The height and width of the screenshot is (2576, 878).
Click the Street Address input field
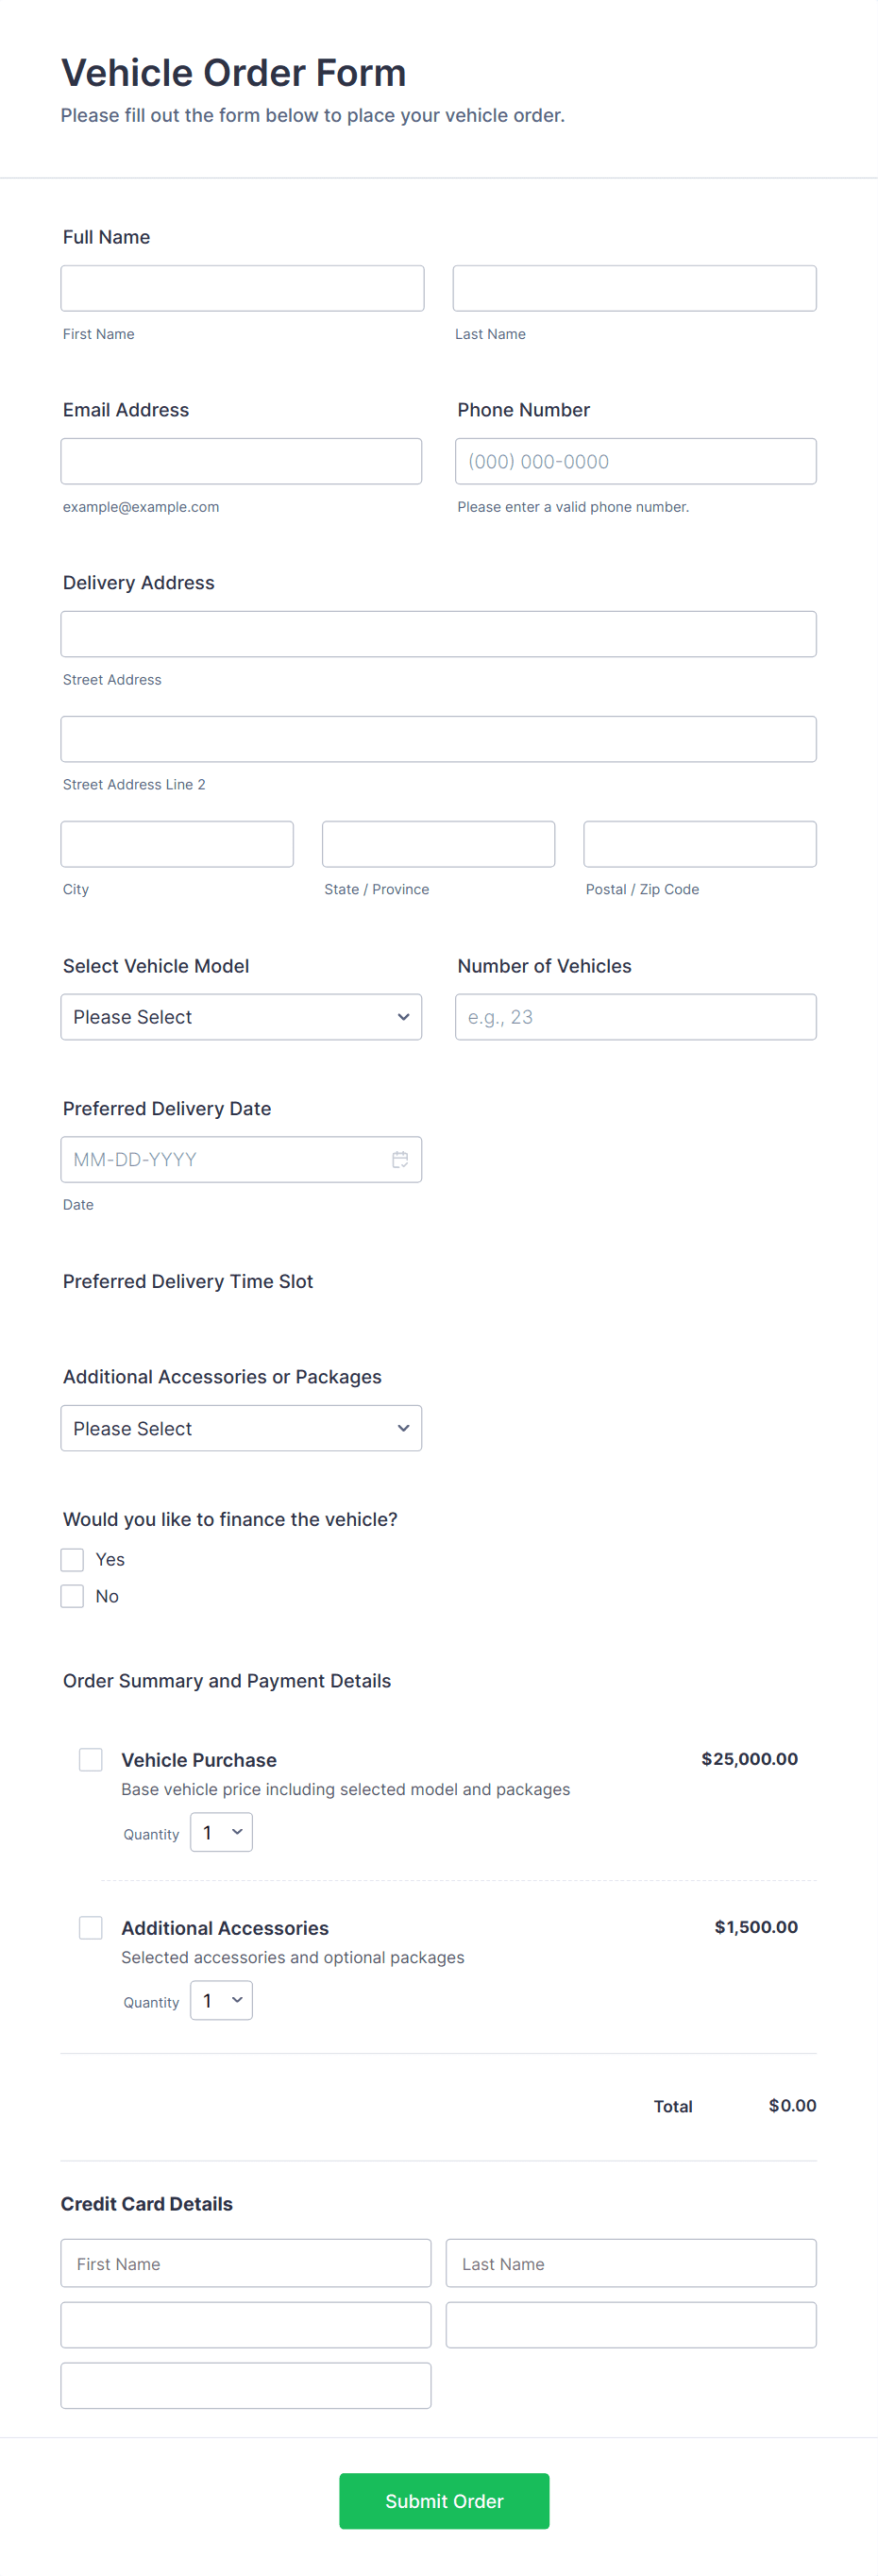(x=438, y=633)
